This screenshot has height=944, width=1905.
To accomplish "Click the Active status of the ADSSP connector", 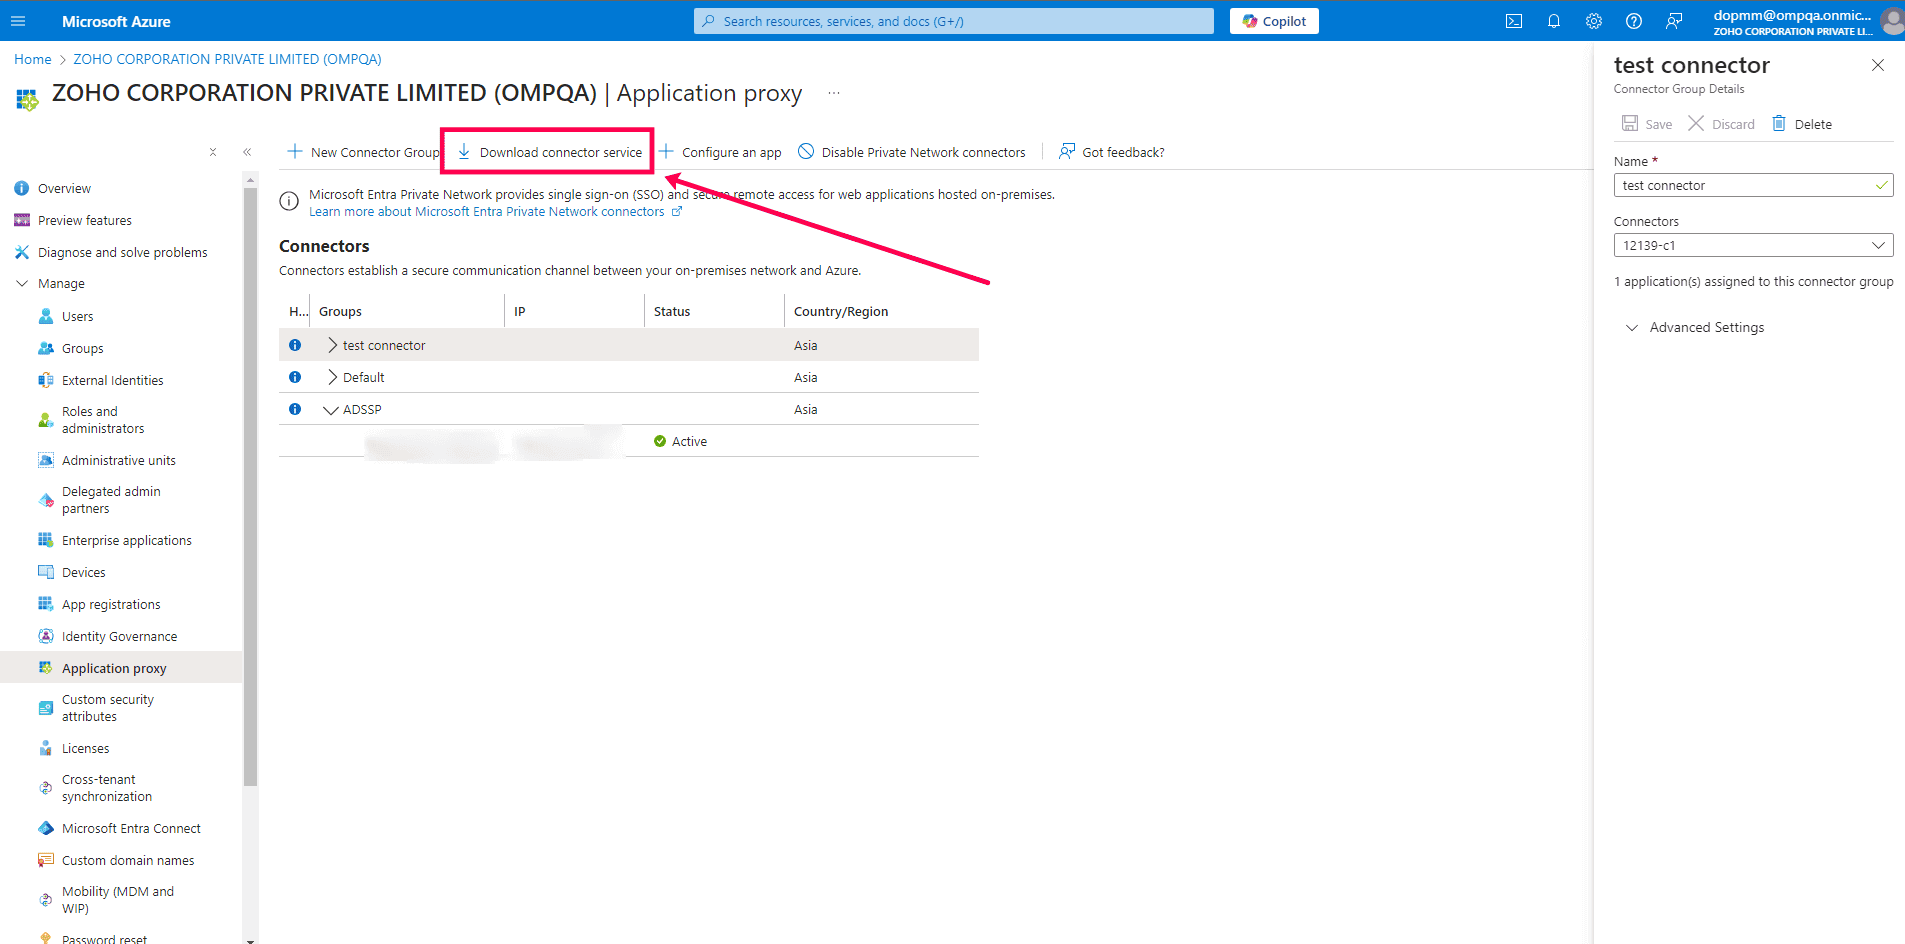I will (x=680, y=441).
